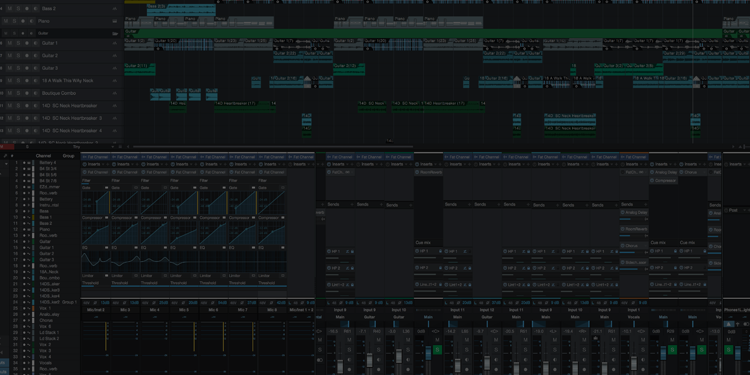This screenshot has height=375, width=750.
Task: Mute the Guitar 2 track
Action: (10, 55)
